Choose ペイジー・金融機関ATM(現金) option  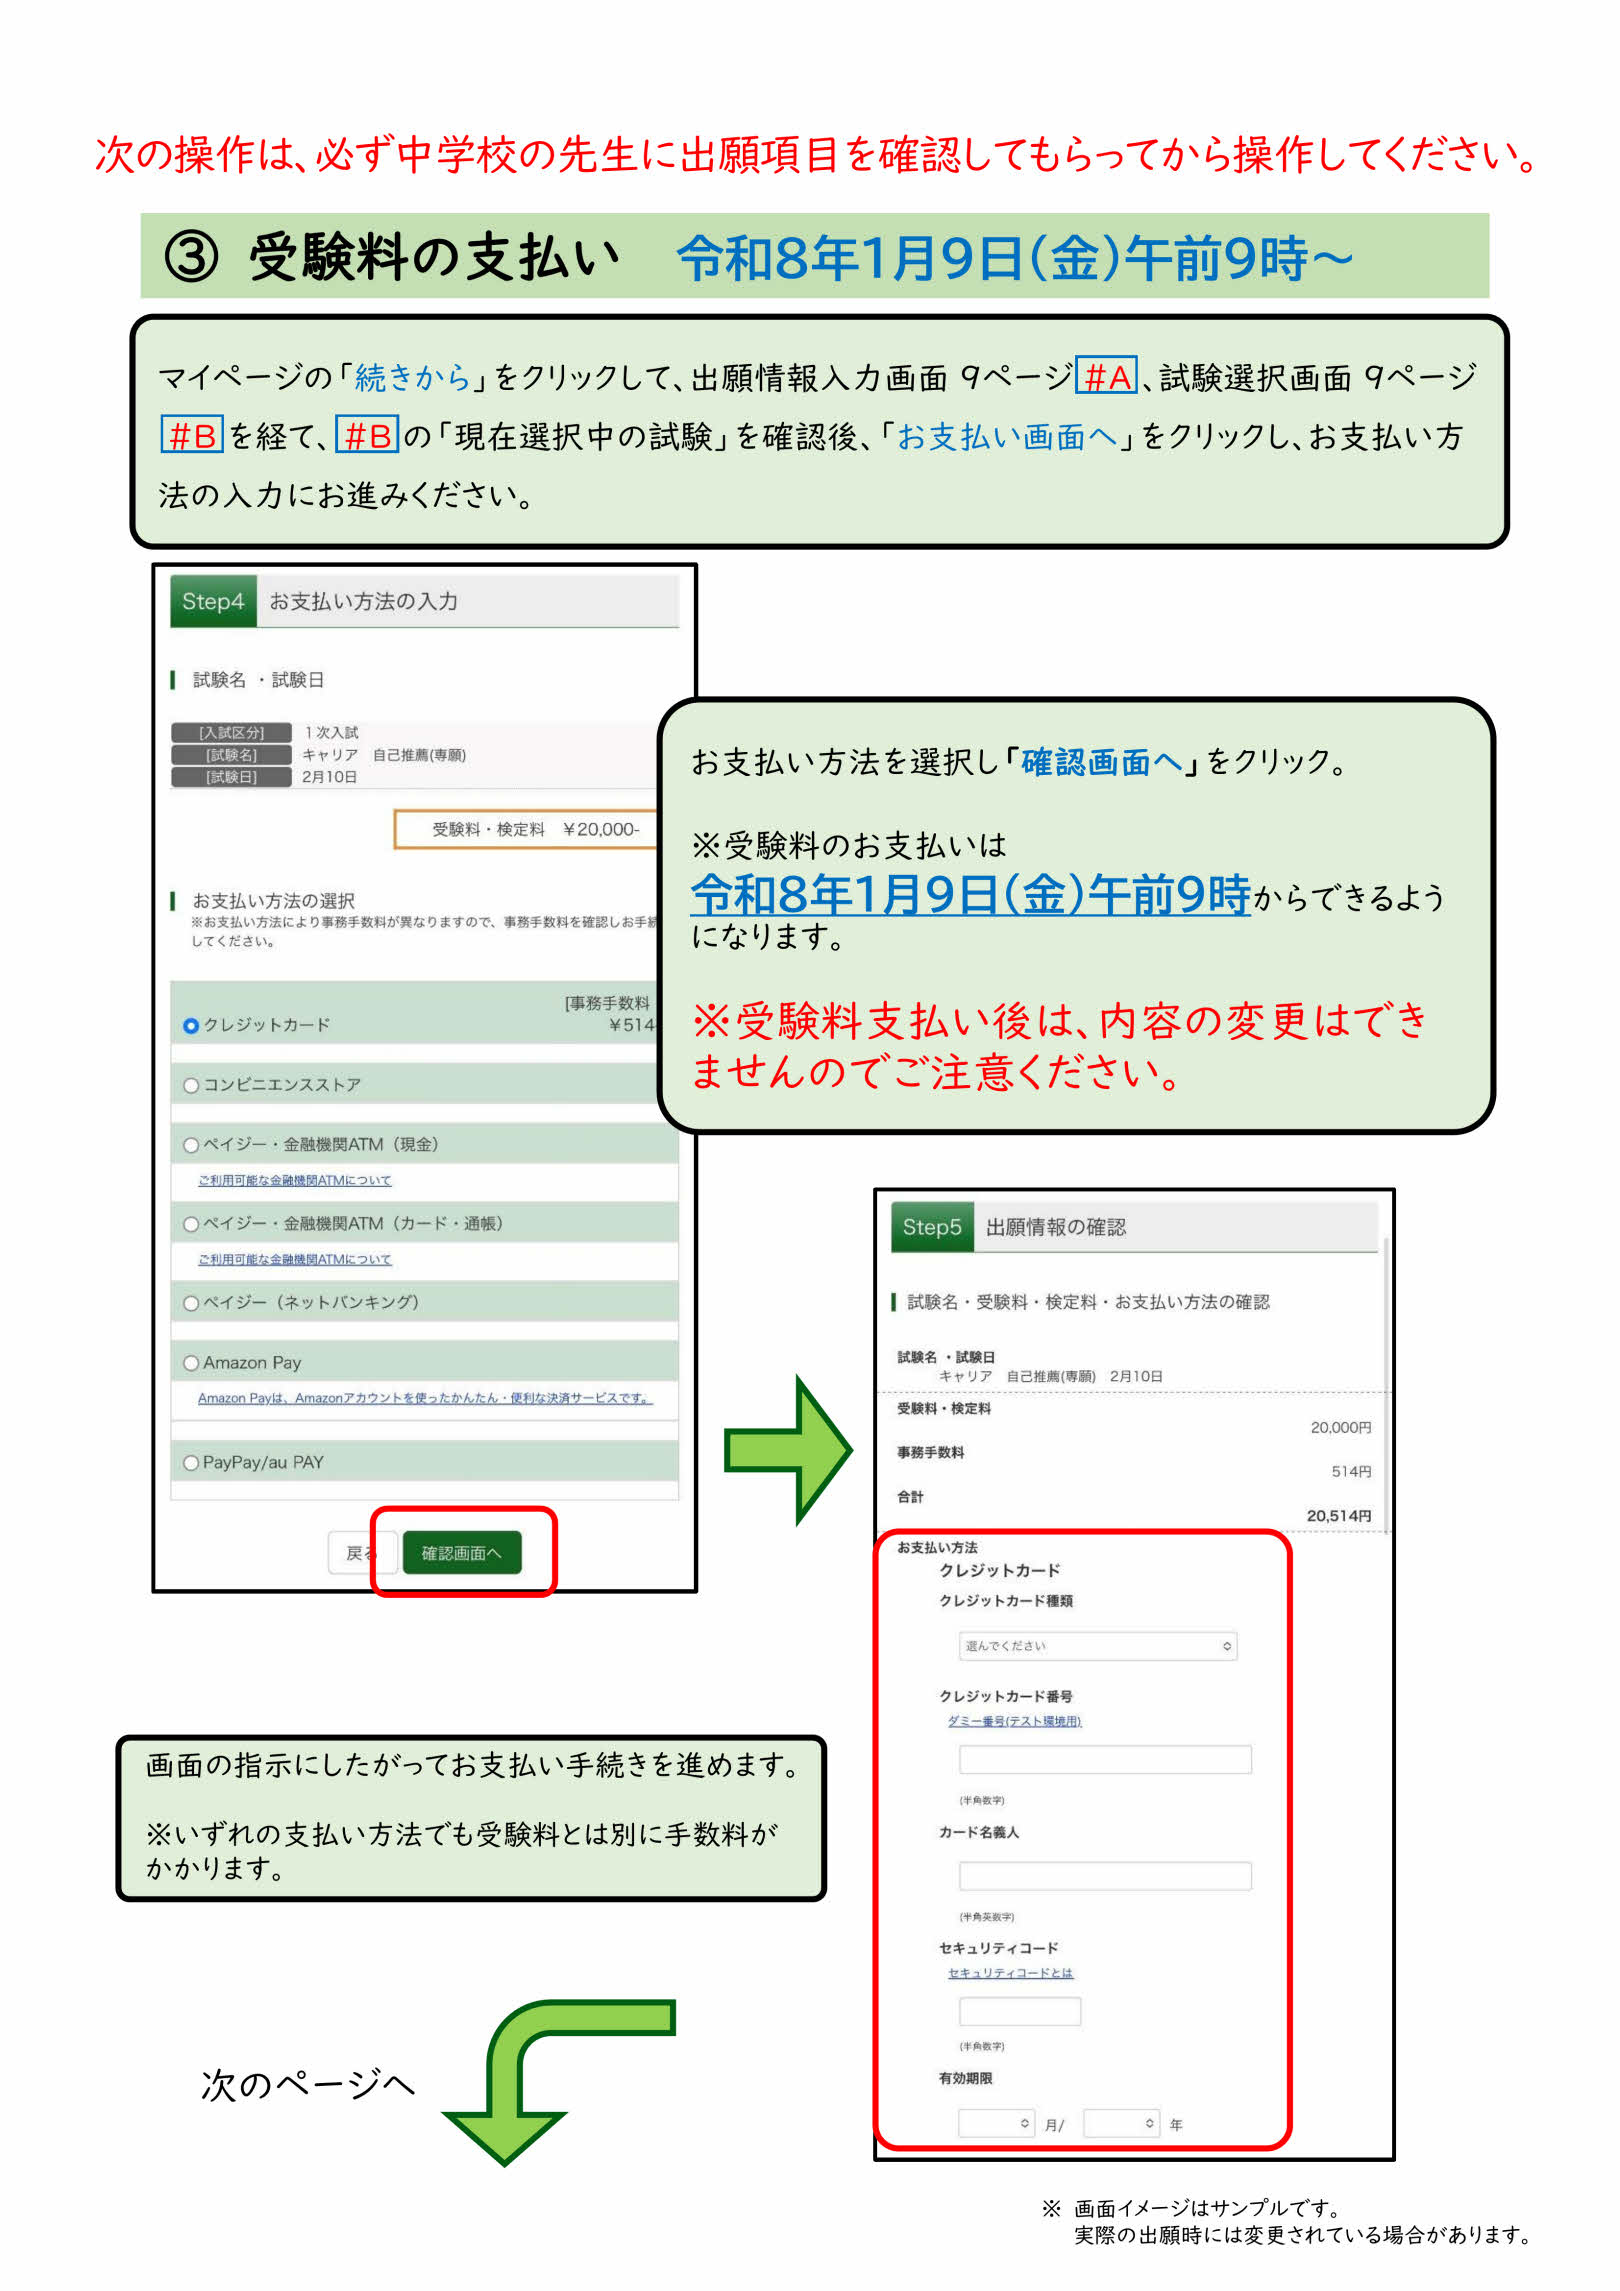191,1145
